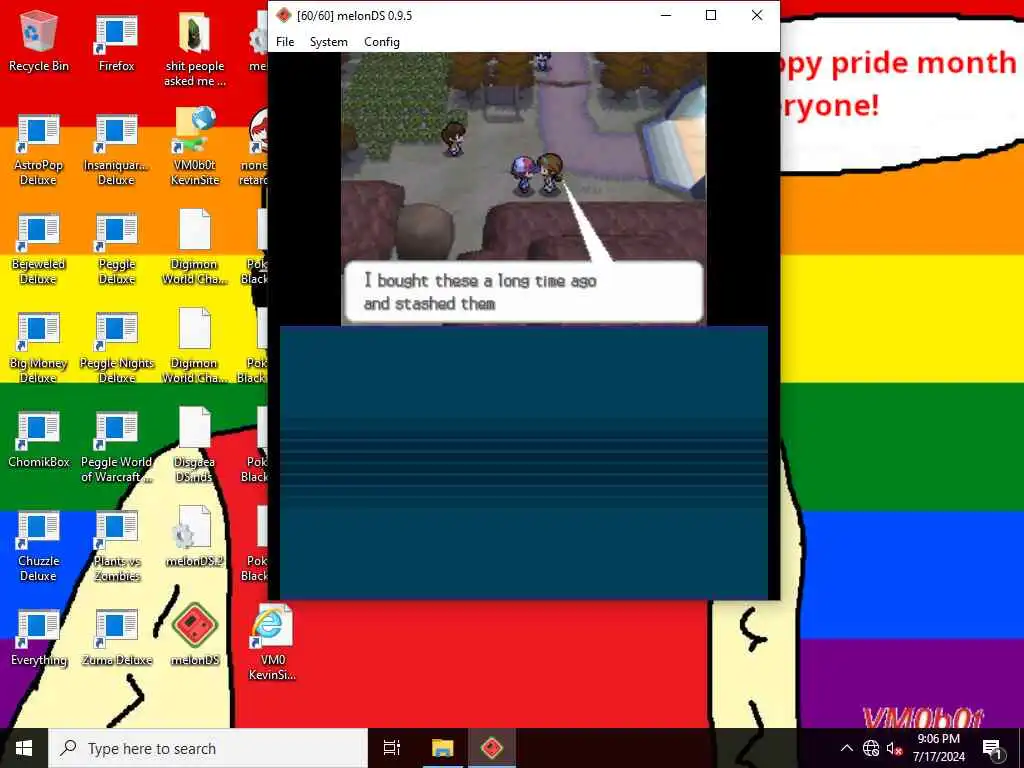
Task: Click the melonDS taskbar button
Action: [x=492, y=748]
